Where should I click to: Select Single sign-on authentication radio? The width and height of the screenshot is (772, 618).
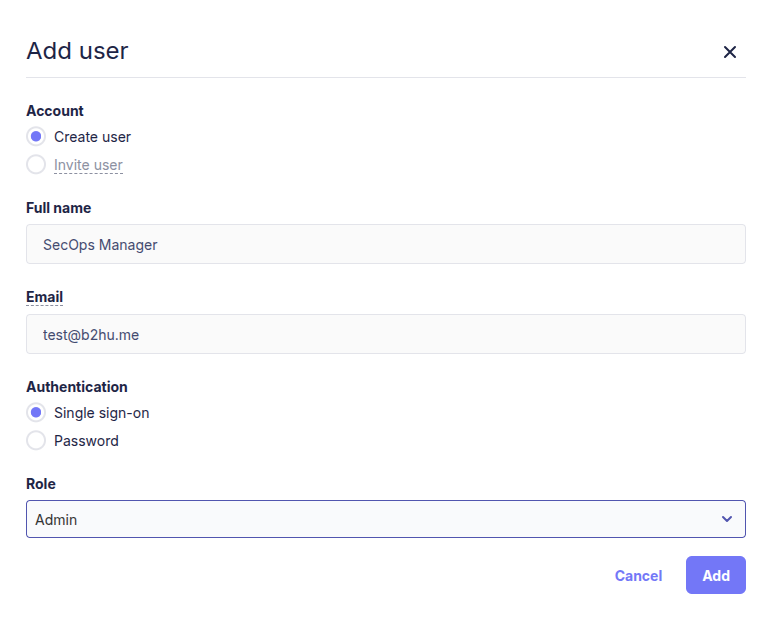36,413
